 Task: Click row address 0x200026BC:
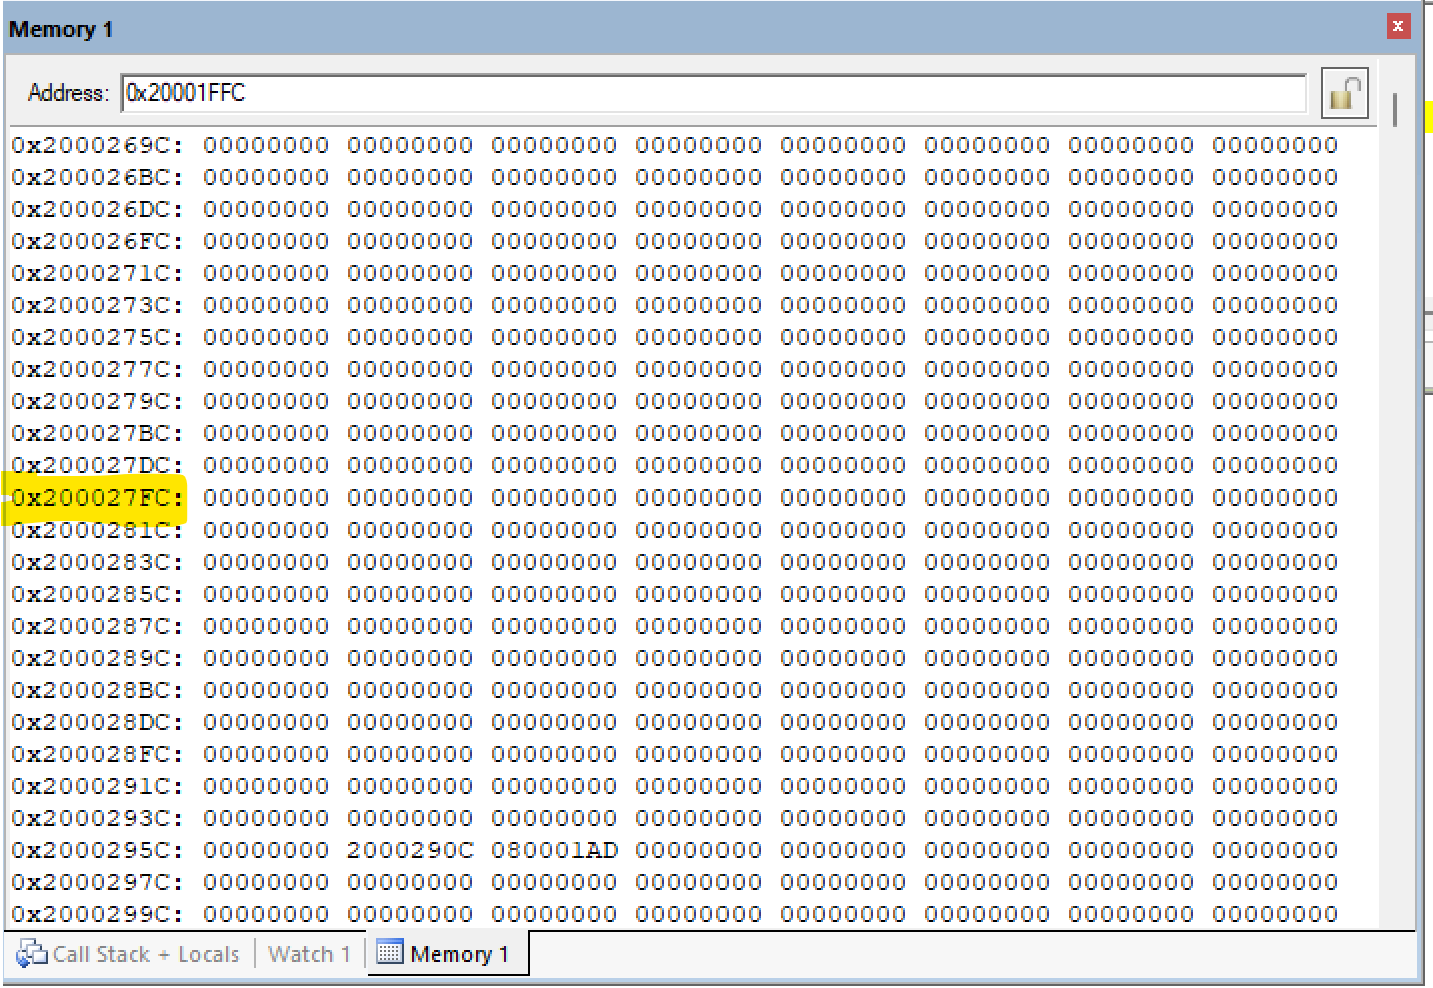click(98, 177)
